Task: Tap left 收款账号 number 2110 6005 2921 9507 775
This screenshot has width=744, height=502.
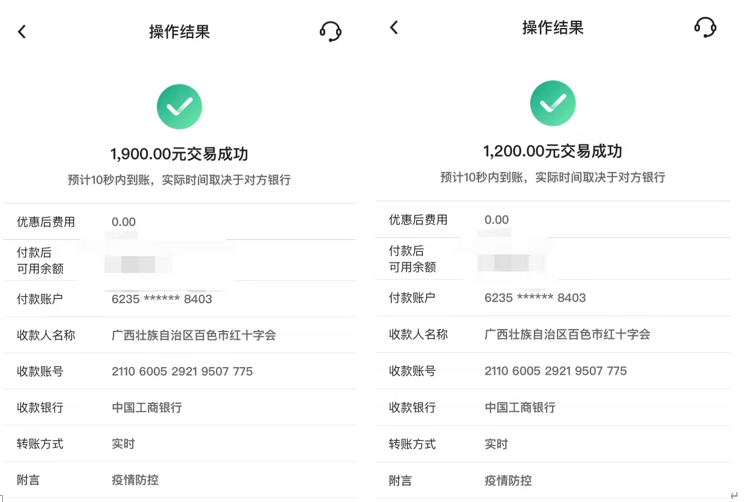Action: tap(182, 371)
